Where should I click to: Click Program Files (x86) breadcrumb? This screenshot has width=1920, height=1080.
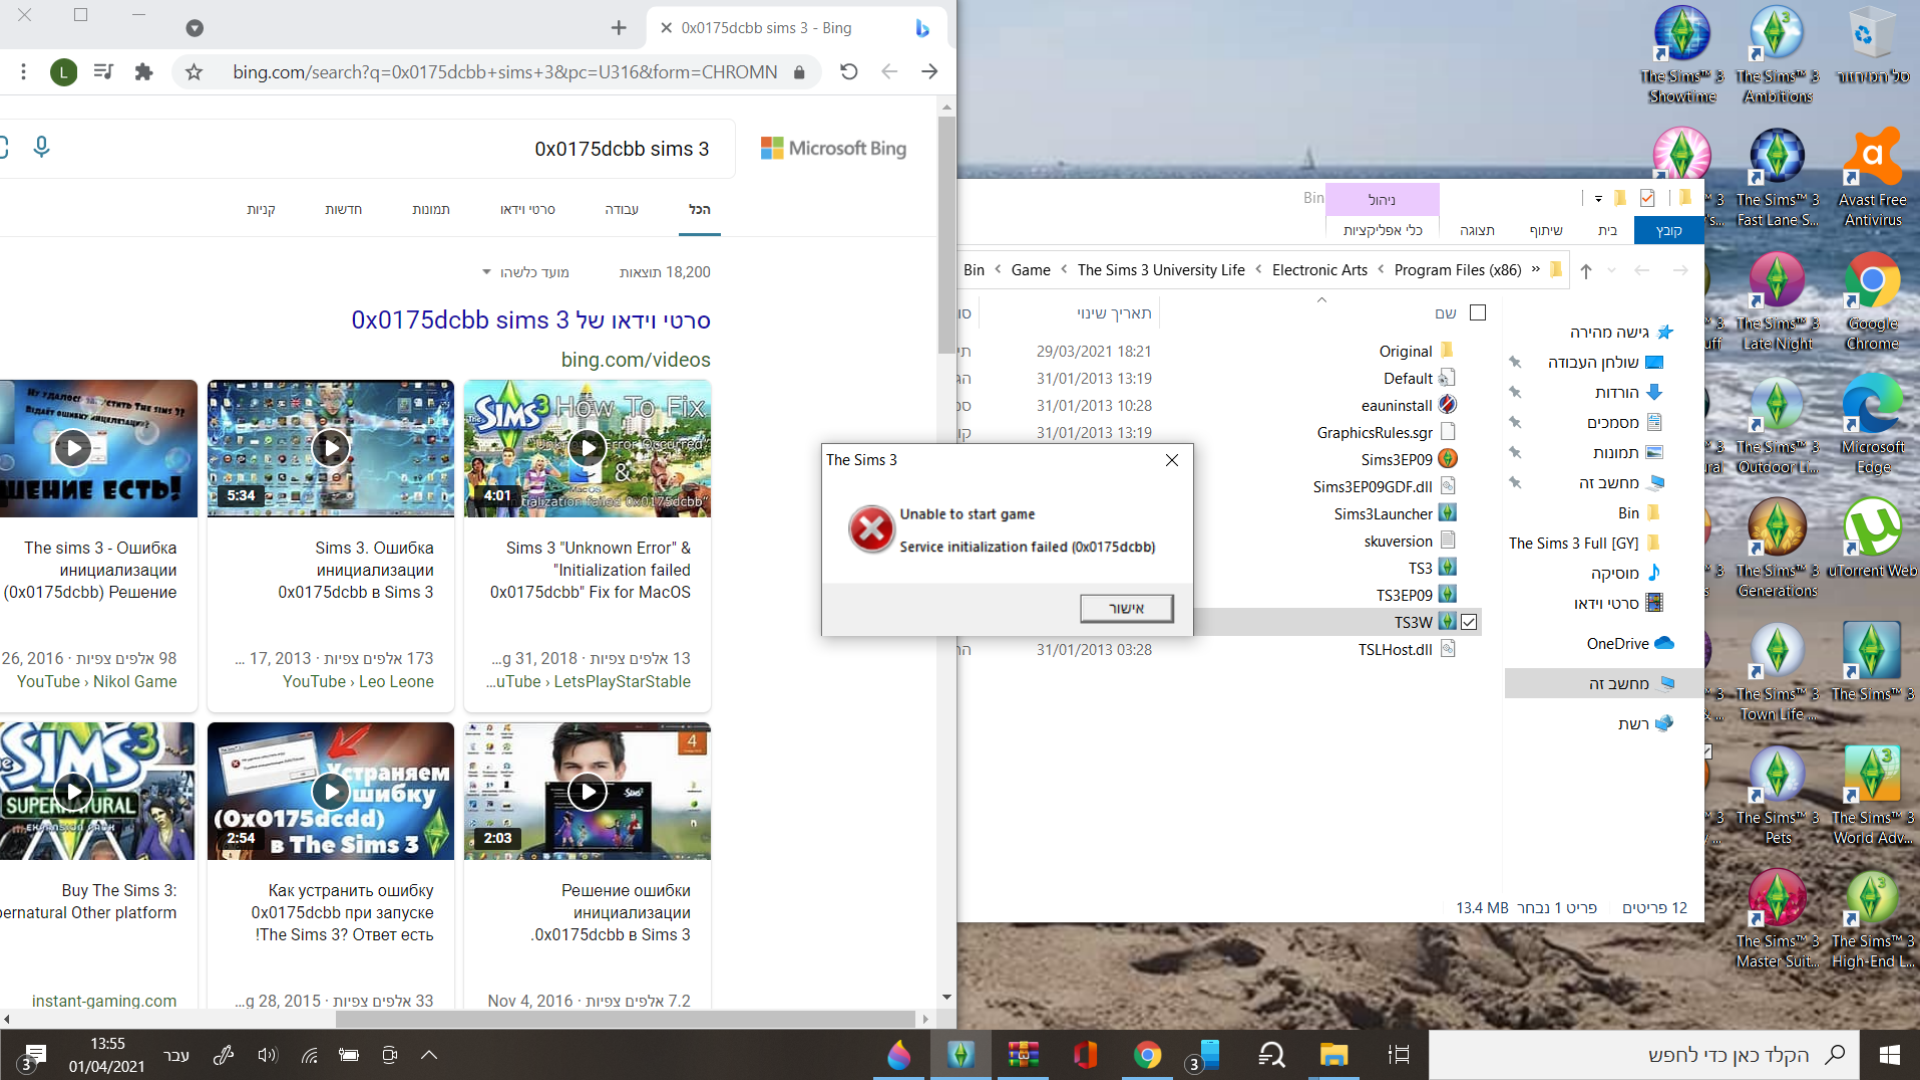point(1457,270)
